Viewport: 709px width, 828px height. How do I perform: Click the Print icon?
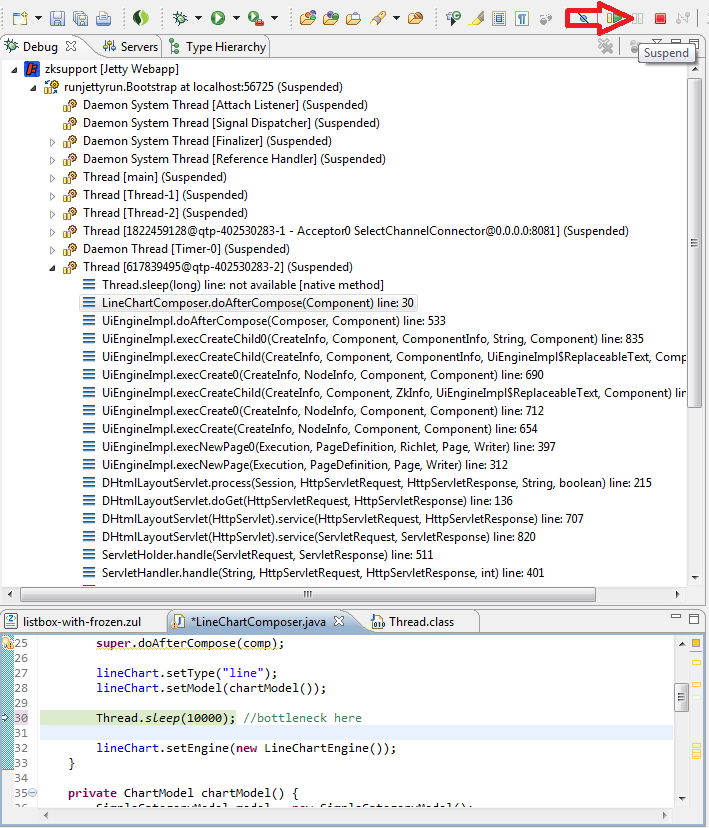click(x=103, y=18)
